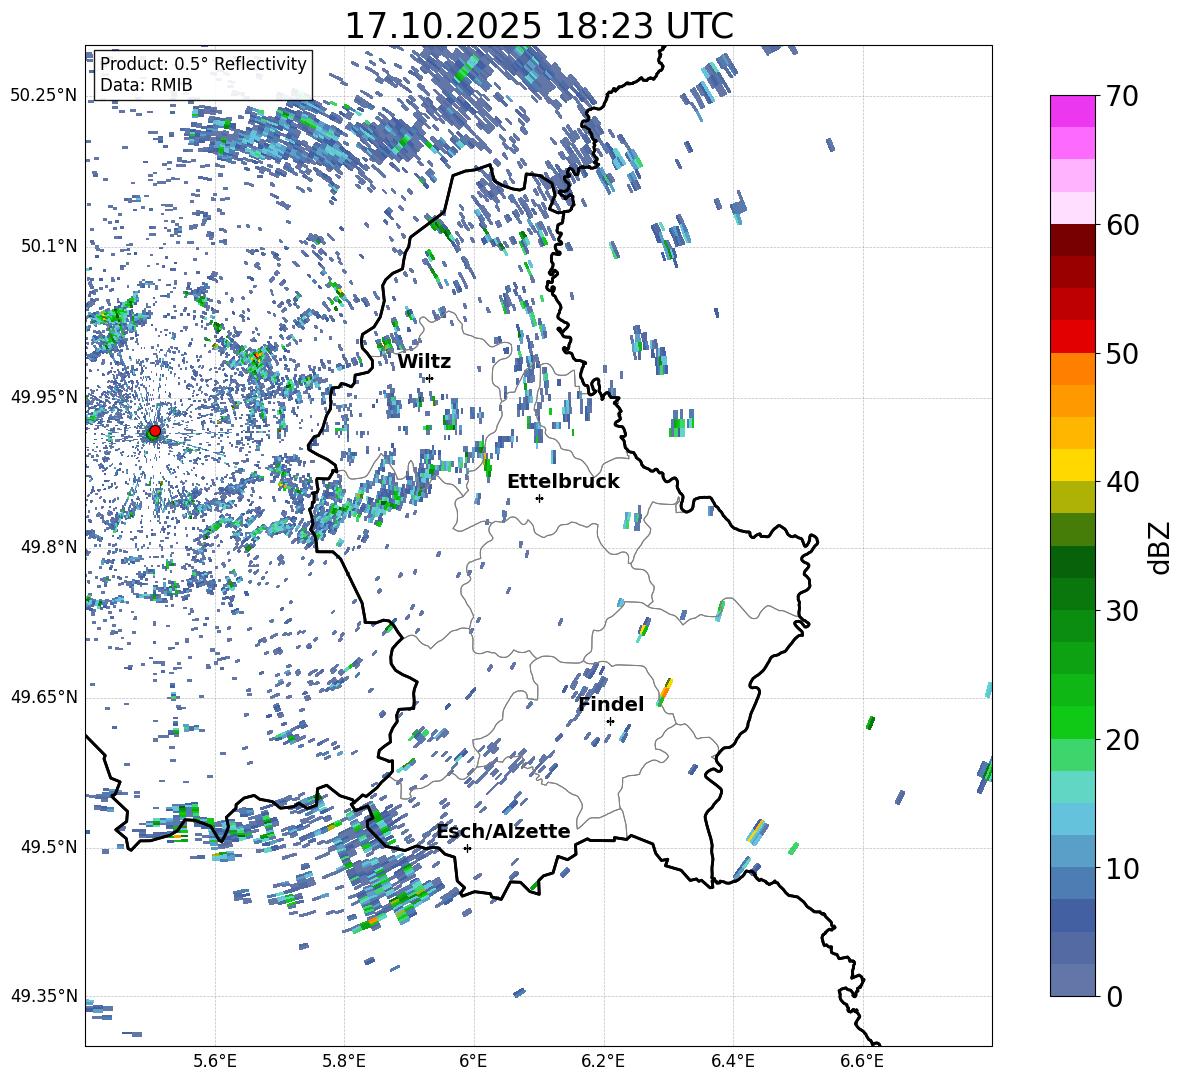Click the Findel station cross marker
The image size is (1184, 1081).
coord(610,721)
